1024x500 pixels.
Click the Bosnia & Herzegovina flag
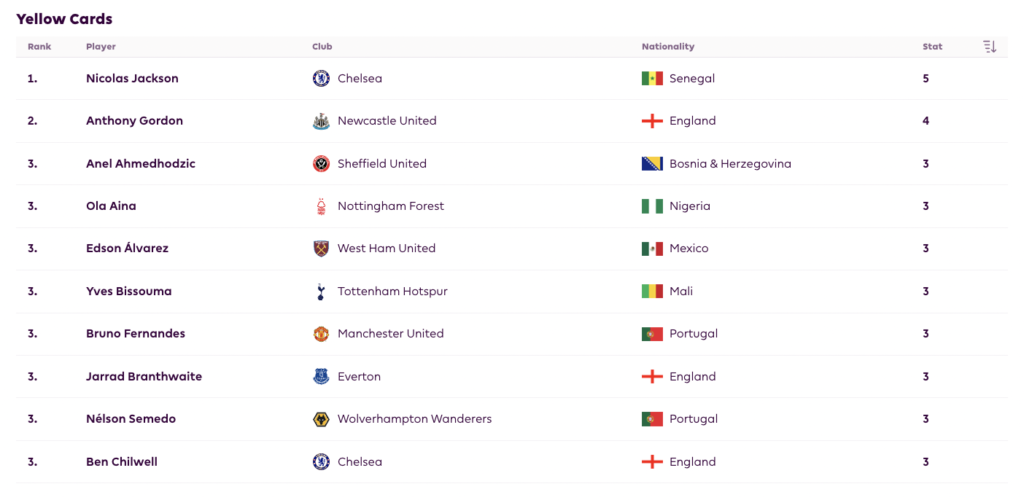(652, 164)
